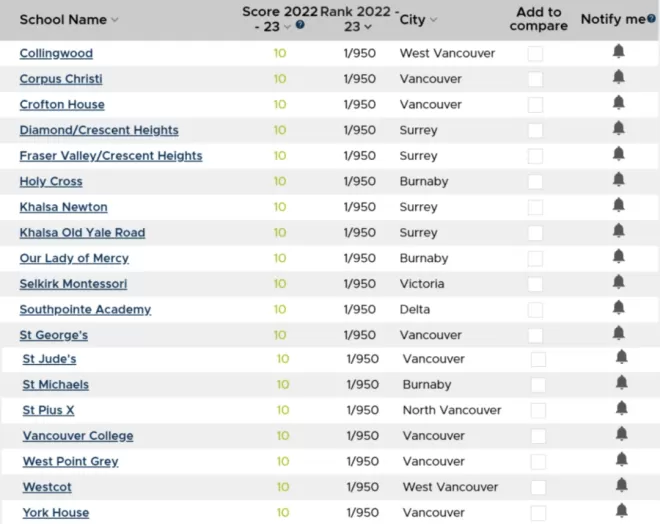
Task: Sort by the Rank 2022-23 column chevron
Action: click(x=368, y=27)
